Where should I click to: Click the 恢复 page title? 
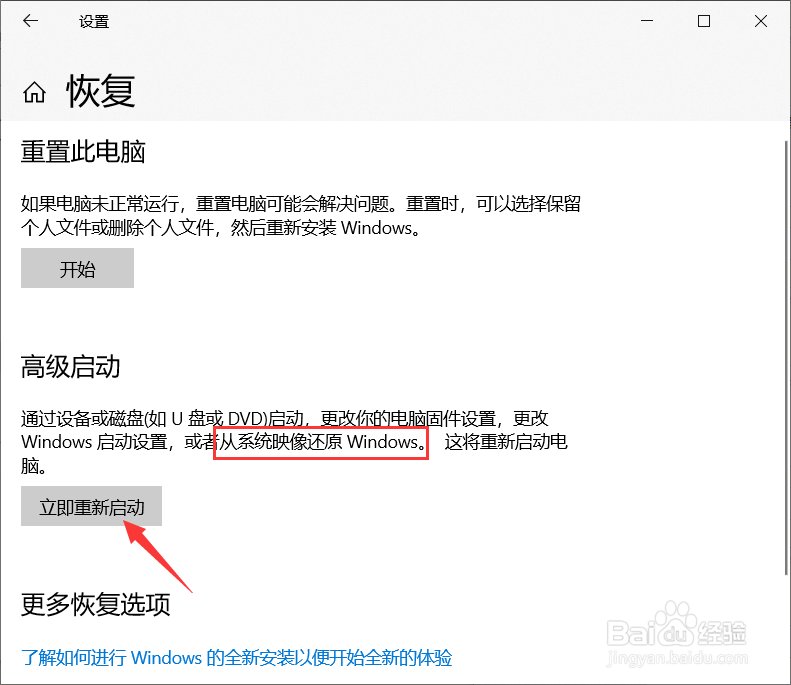pos(101,91)
